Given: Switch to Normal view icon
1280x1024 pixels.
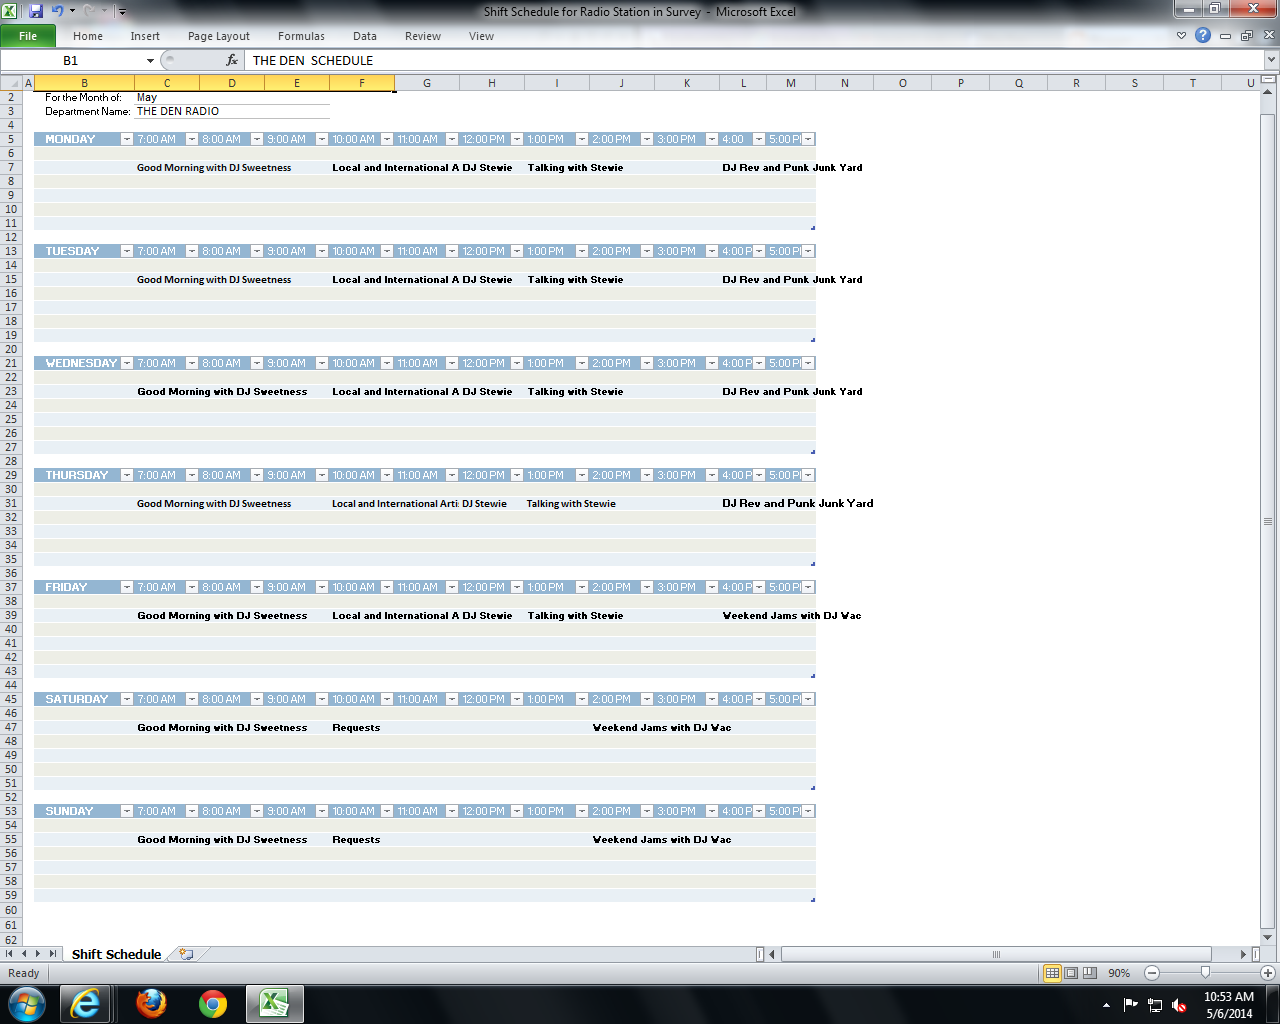Looking at the screenshot, I should [1052, 973].
